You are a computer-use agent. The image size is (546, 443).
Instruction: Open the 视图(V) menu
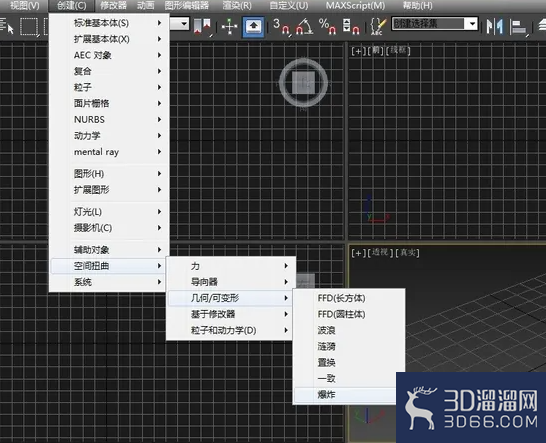pyautogui.click(x=25, y=6)
